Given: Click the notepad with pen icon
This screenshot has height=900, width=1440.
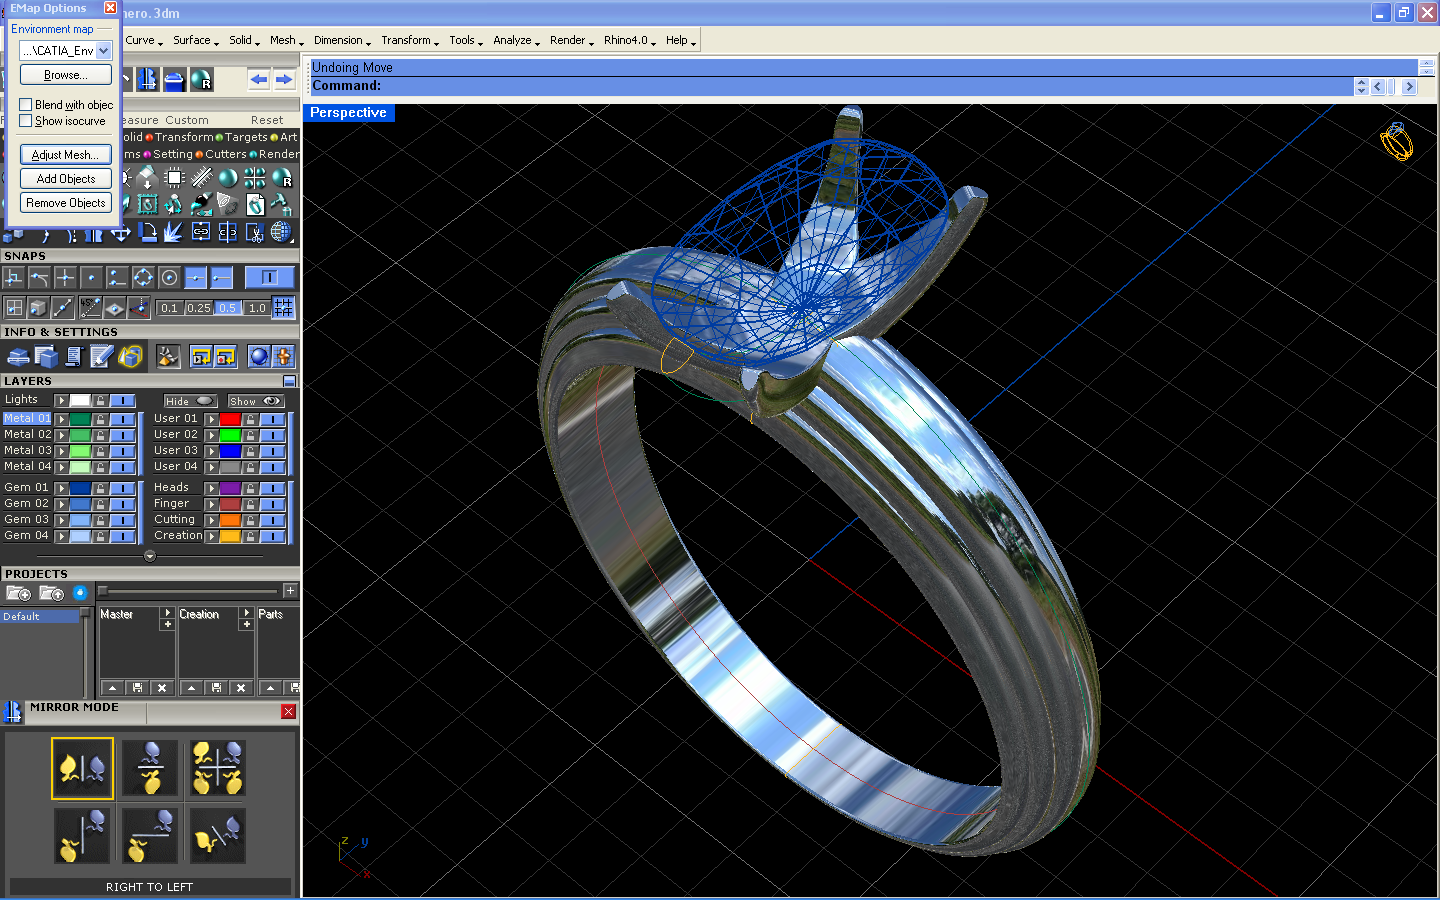Looking at the screenshot, I should pos(101,356).
